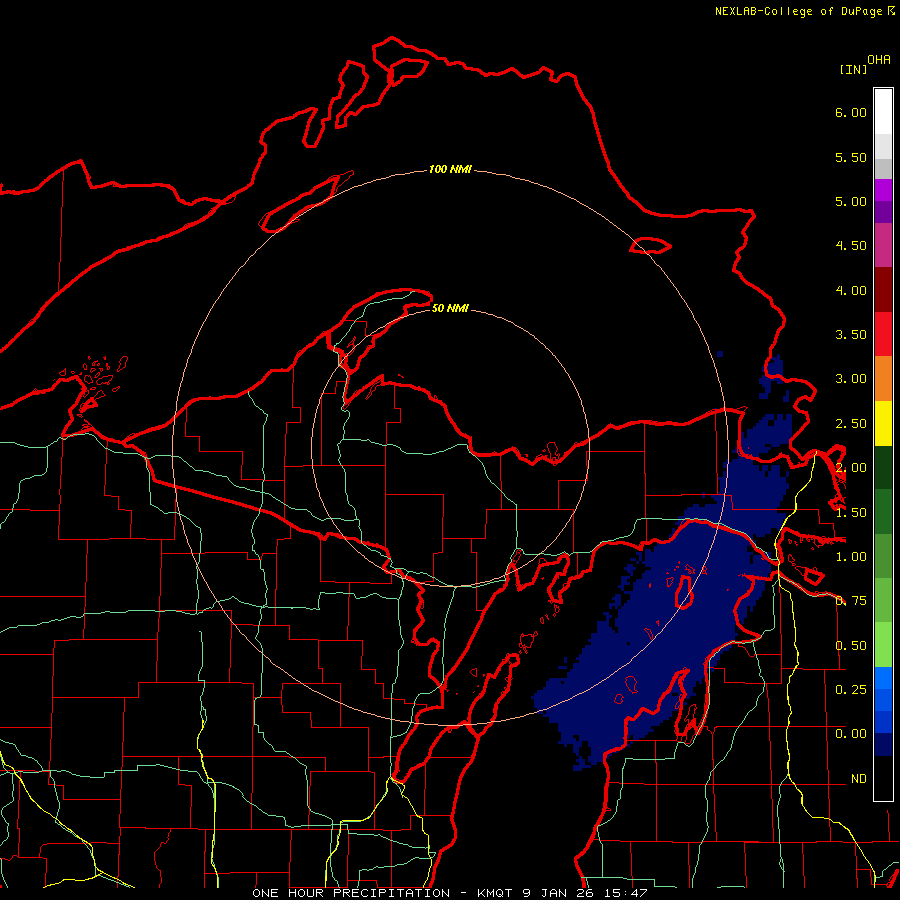Pick the light blue swatch above 0.25
The height and width of the screenshot is (900, 900).
883,678
